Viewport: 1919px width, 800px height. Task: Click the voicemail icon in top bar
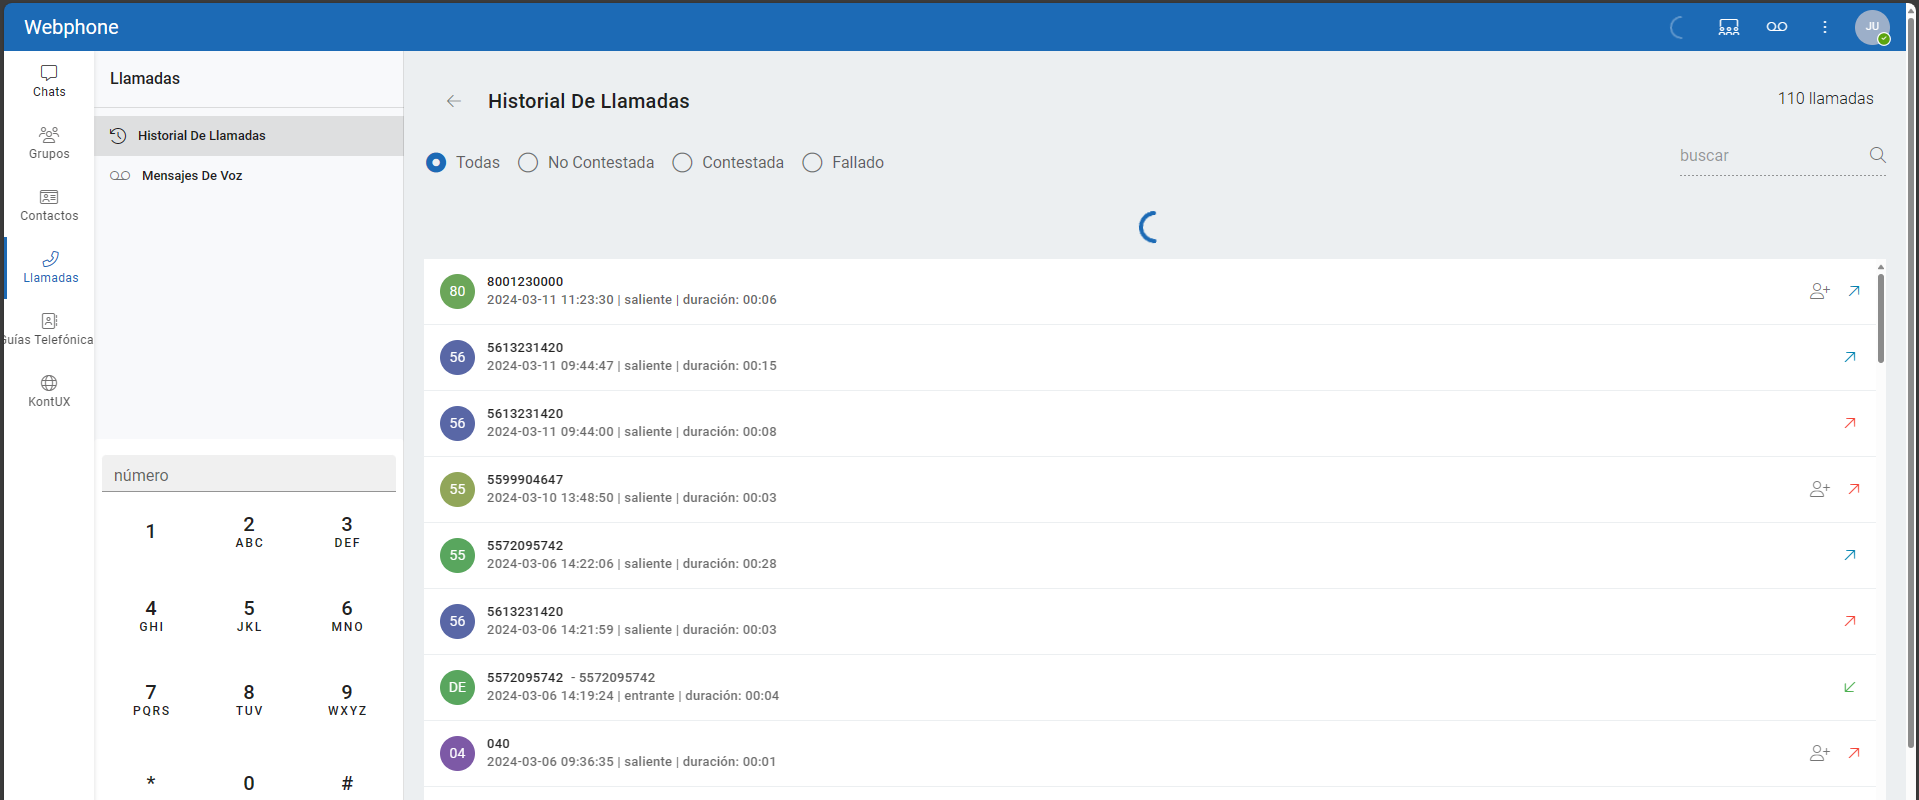(x=1776, y=27)
